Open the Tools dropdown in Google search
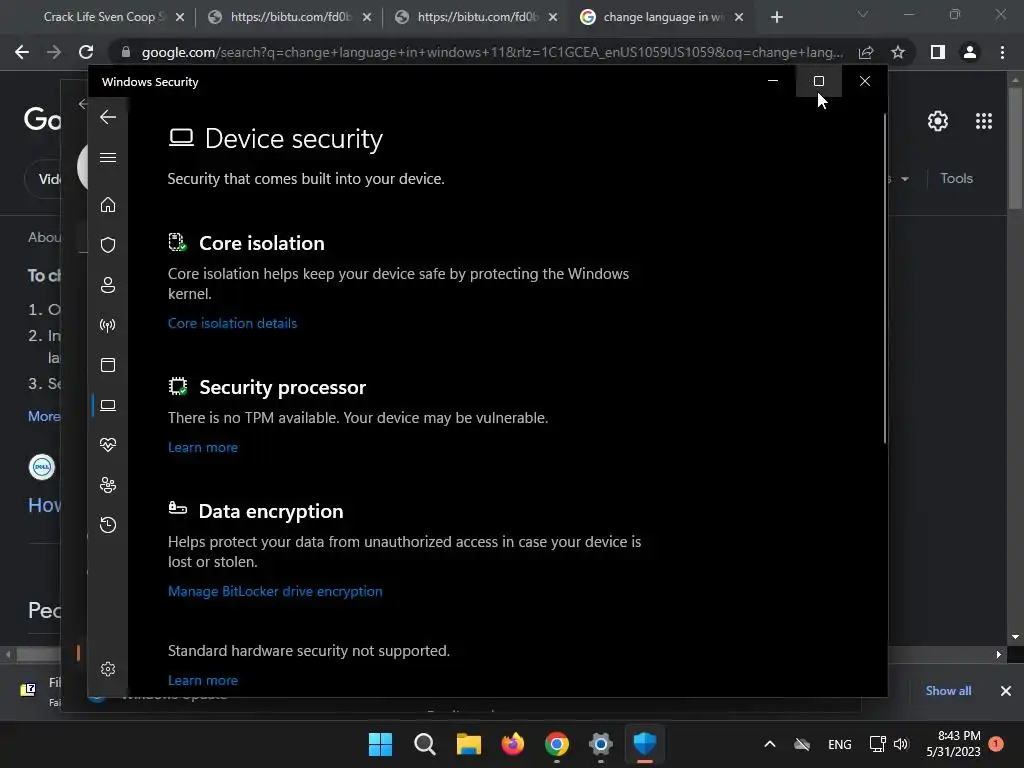Viewport: 1024px width, 768px height. click(x=956, y=178)
